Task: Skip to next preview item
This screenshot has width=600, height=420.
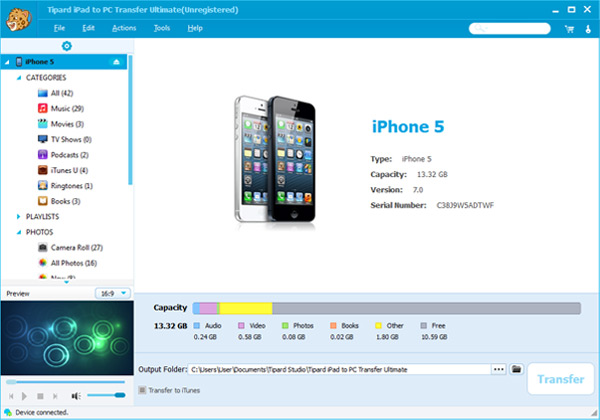Action: tap(55, 396)
